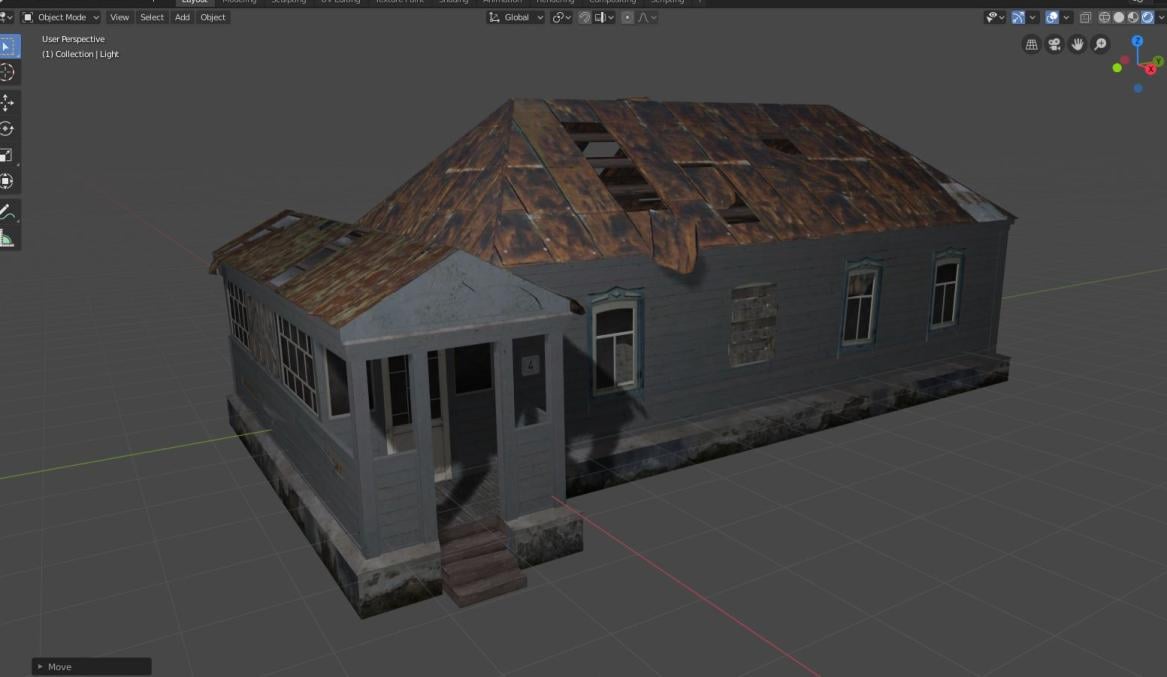The width and height of the screenshot is (1167, 677).
Task: Toggle X-ray mode
Action: coord(1085,17)
